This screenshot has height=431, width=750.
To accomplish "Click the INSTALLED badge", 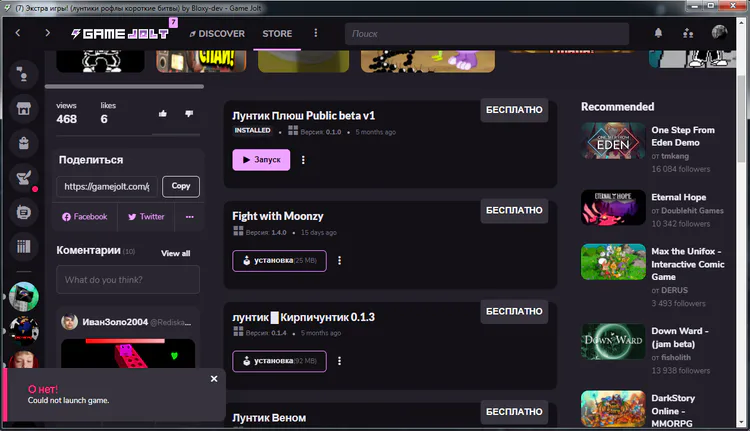I will (252, 131).
